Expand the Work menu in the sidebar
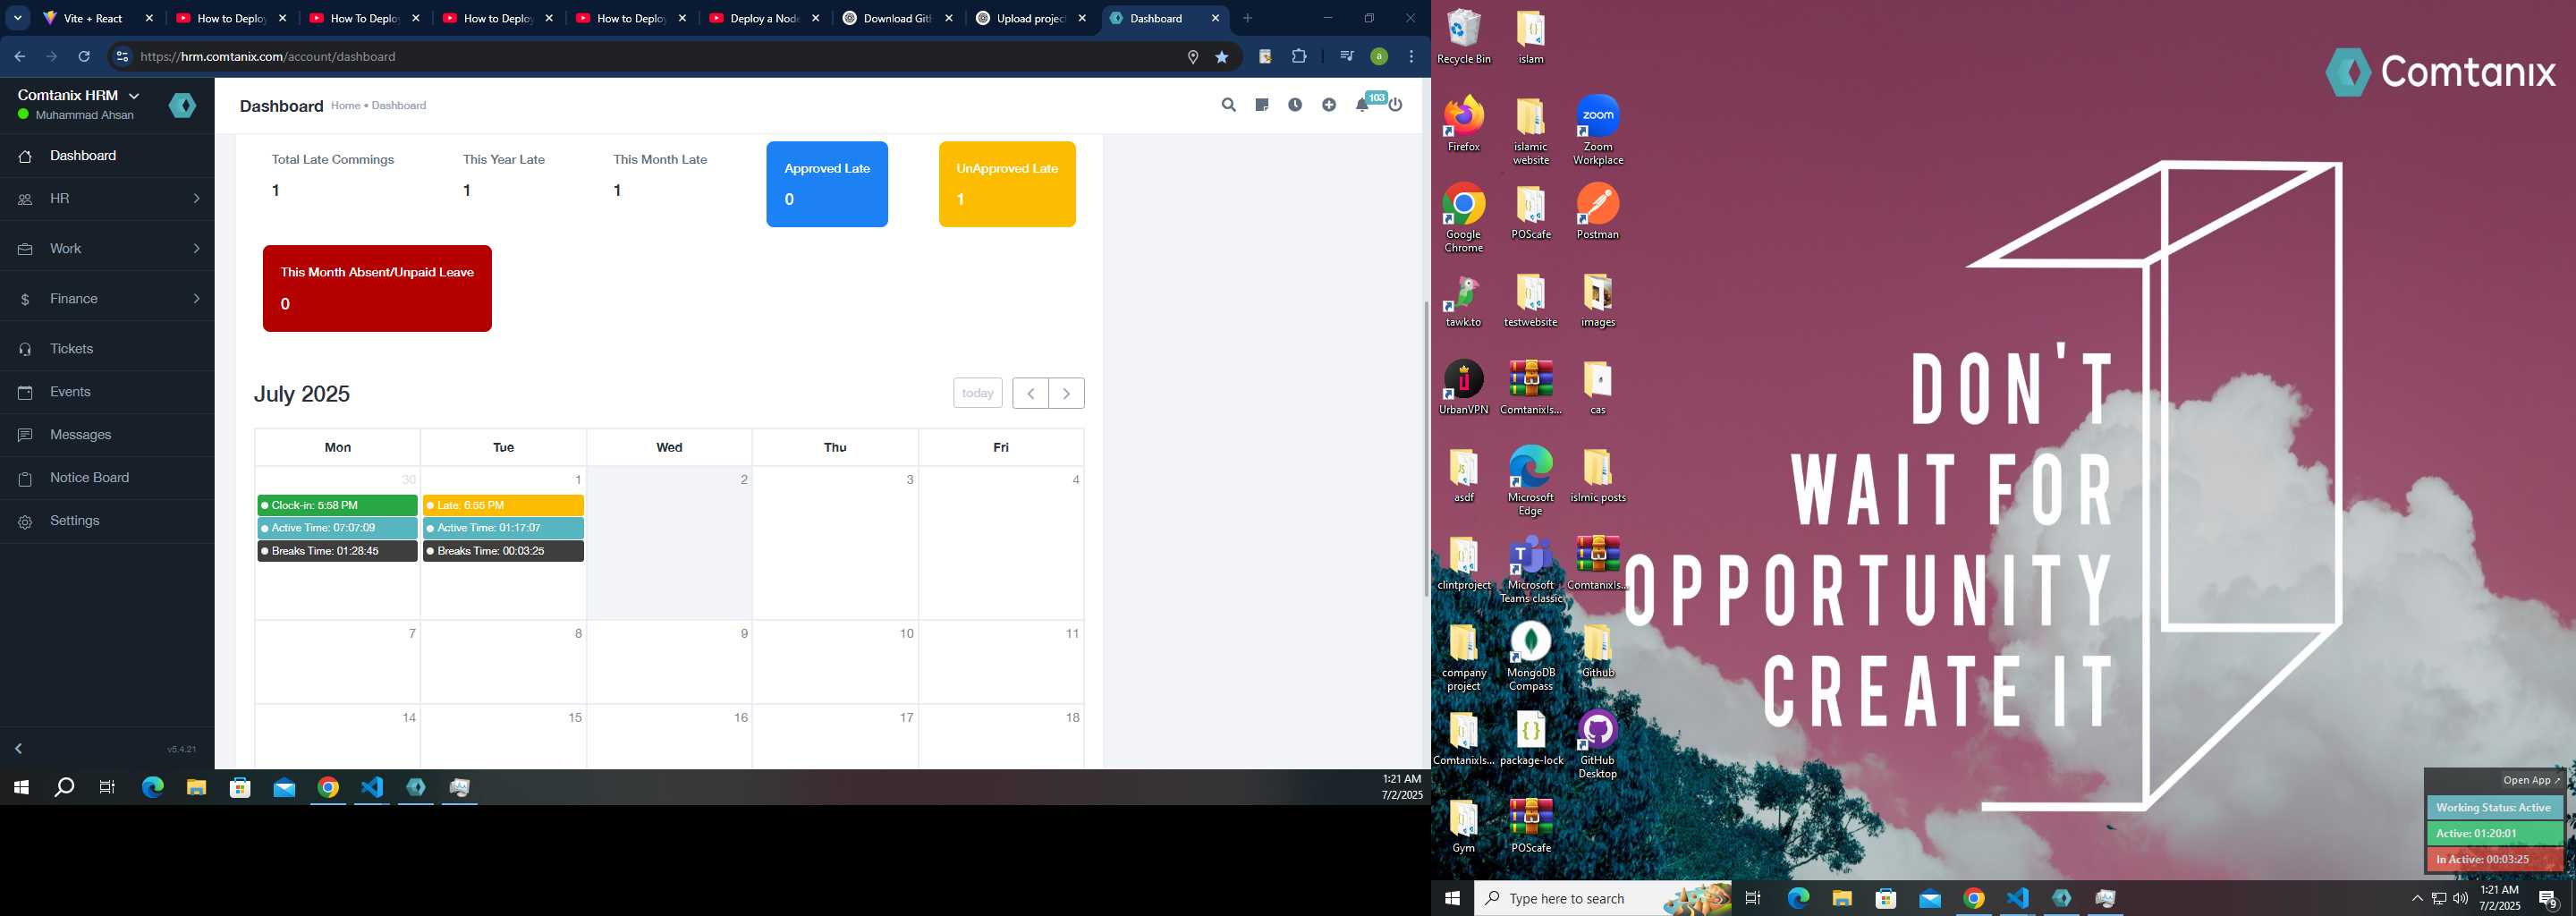 coord(107,249)
